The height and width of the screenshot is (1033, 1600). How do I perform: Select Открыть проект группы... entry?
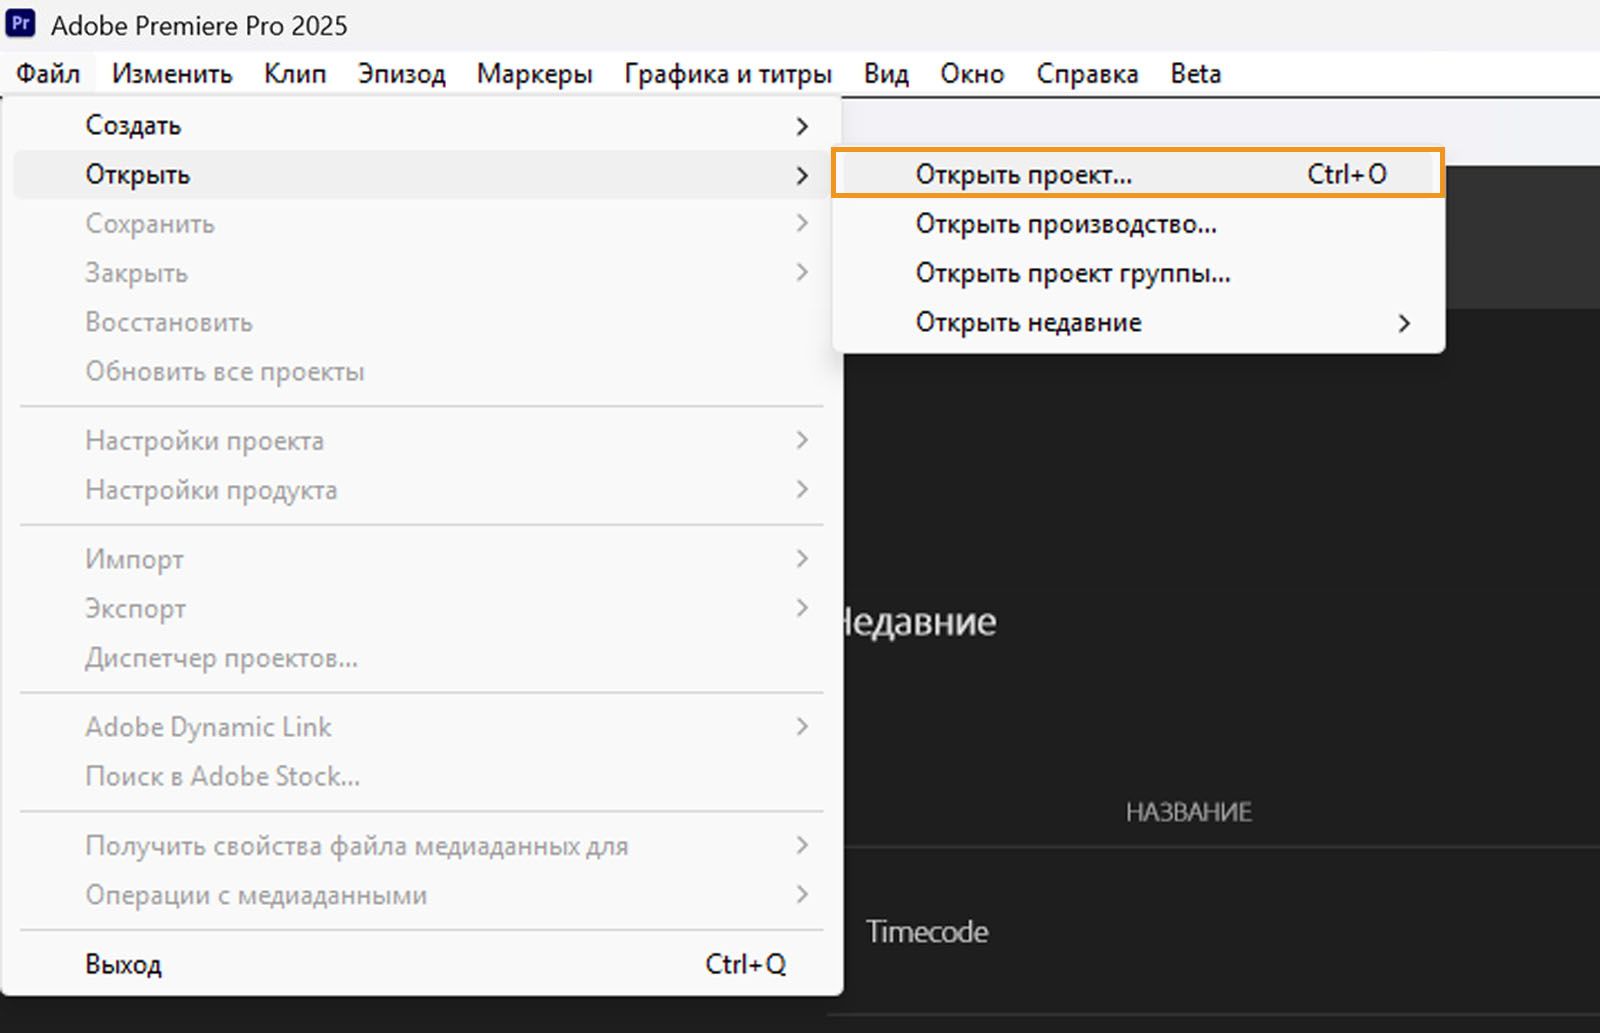(1073, 273)
